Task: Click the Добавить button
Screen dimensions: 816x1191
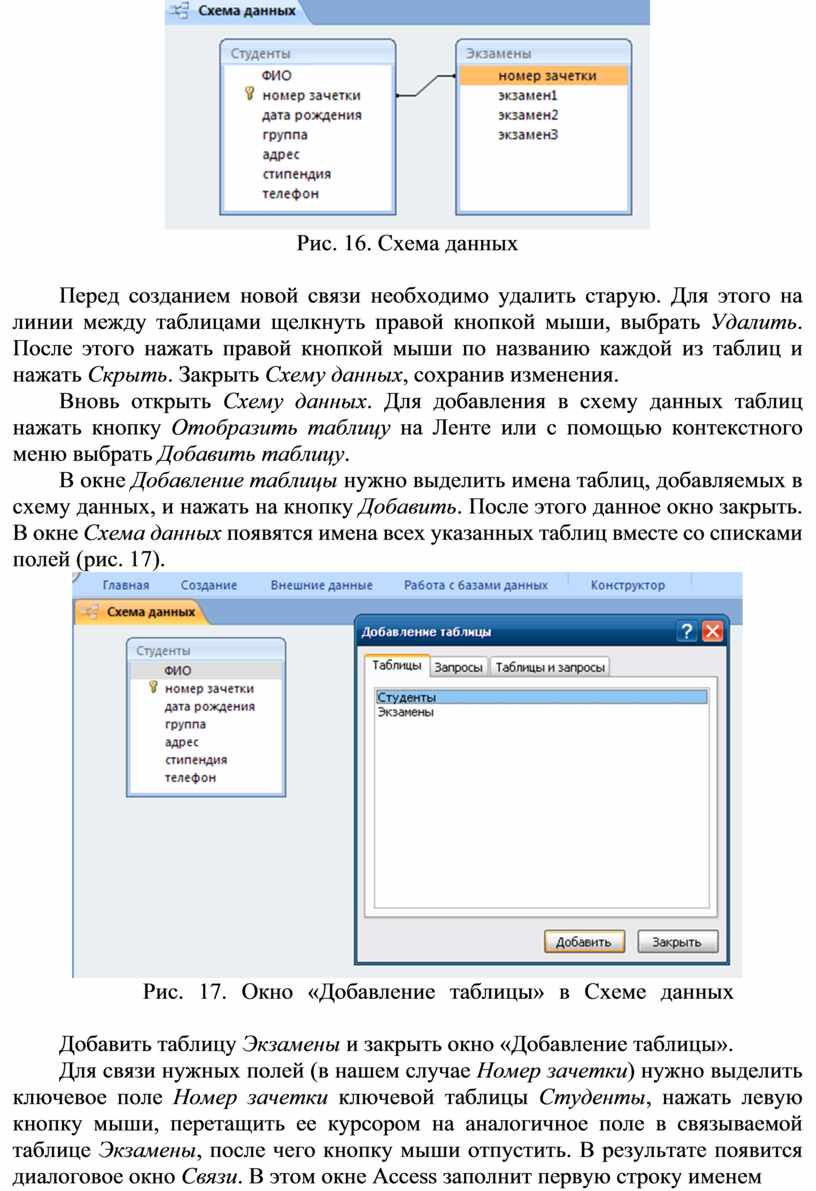Action: click(584, 942)
